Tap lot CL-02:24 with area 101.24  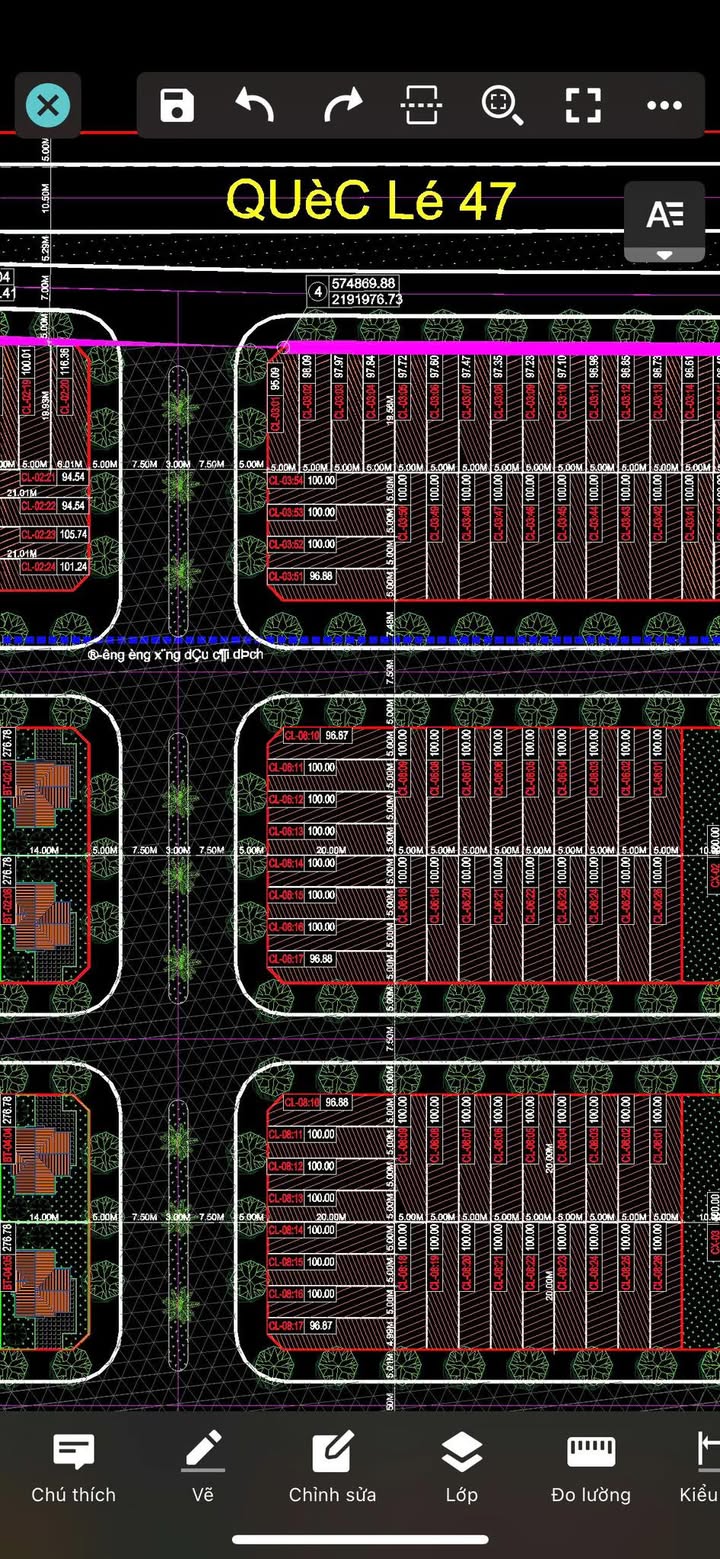pos(40,567)
